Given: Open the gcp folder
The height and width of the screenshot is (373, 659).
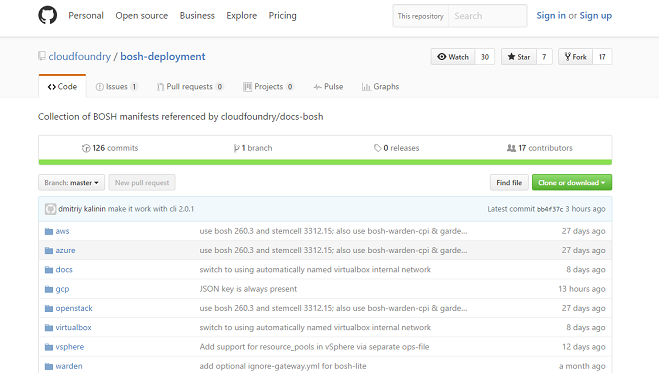Looking at the screenshot, I should [62, 289].
